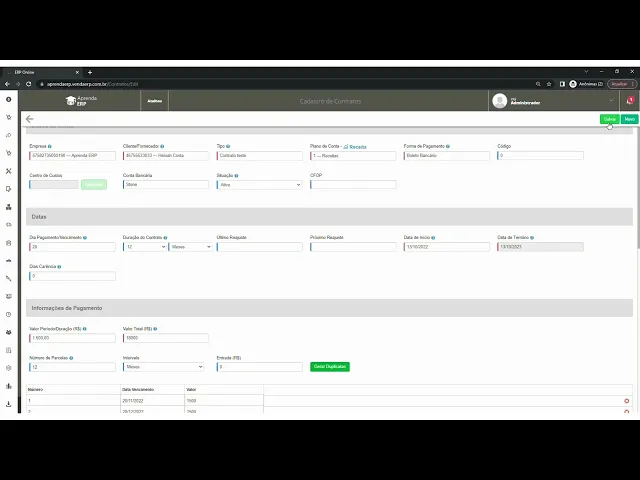The height and width of the screenshot is (480, 640).
Task: Click the Novo button
Action: click(x=629, y=119)
